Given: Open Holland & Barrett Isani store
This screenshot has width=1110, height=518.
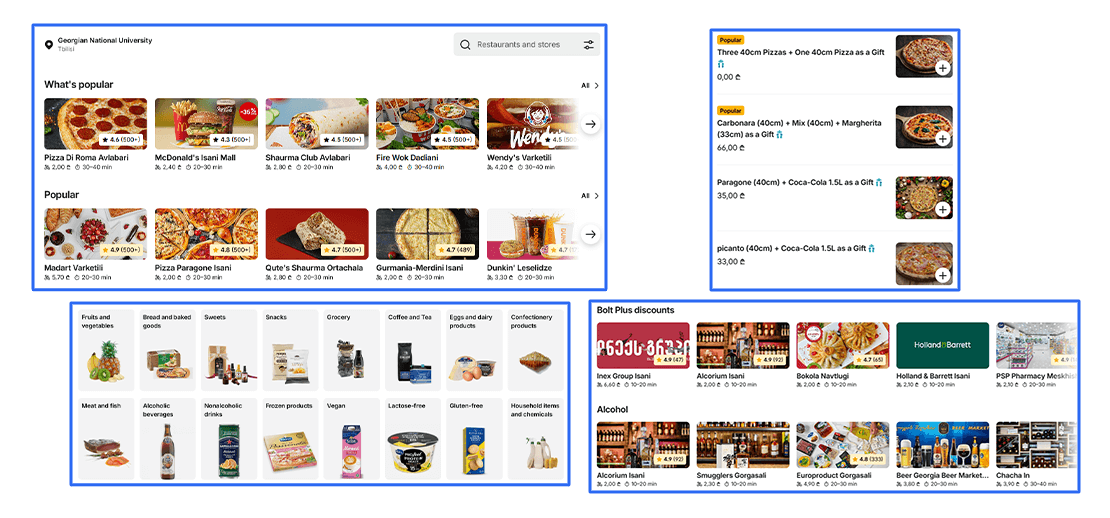Looking at the screenshot, I should tap(942, 355).
